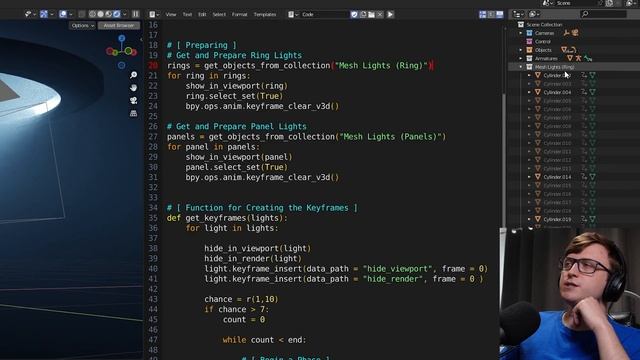Click the zoom magnifier viewport icon
The height and width of the screenshot is (360, 640).
click(133, 75)
